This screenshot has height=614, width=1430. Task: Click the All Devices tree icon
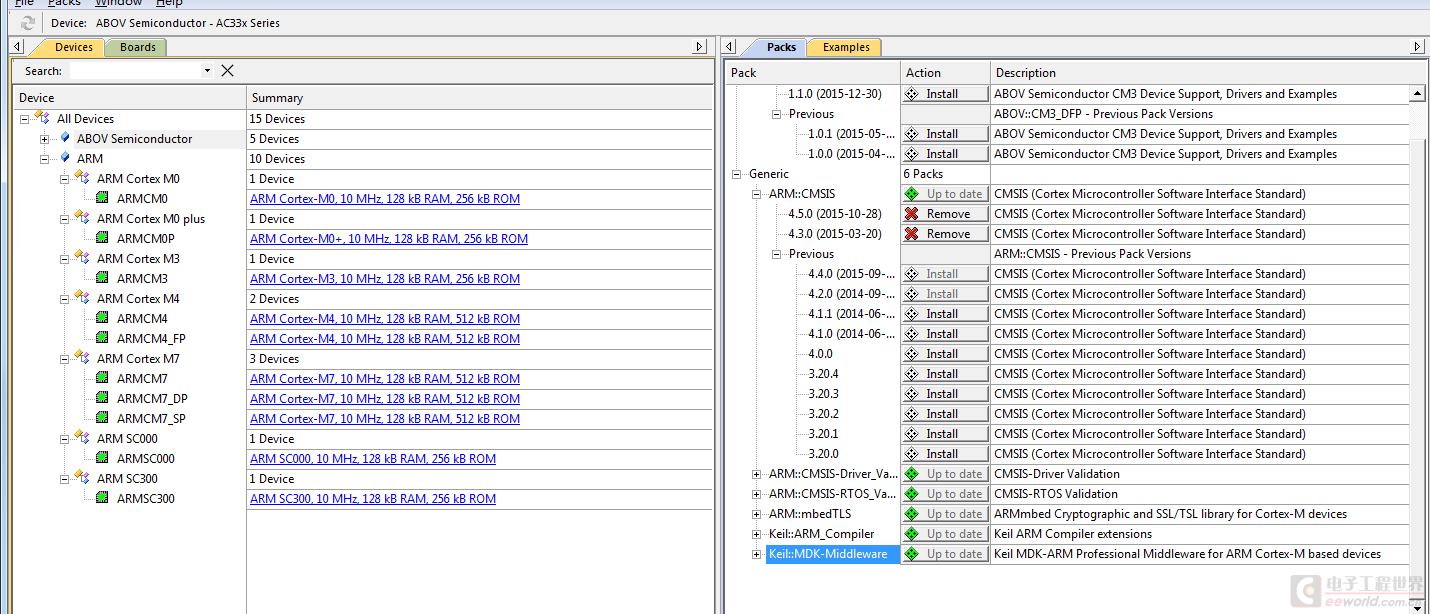click(x=43, y=118)
